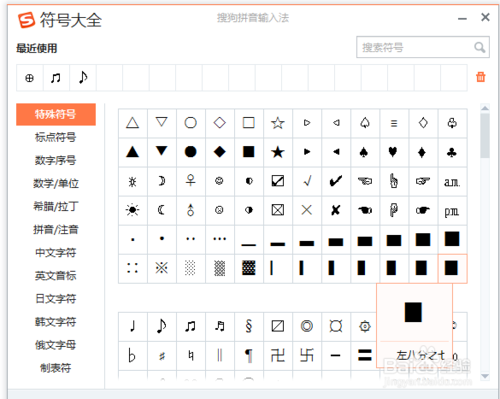Insert bold cross ✘ symbol
500x399 pixels.
coord(336,210)
